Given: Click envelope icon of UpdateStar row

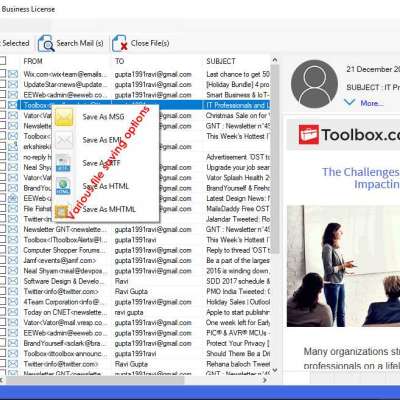Looking at the screenshot, I should [13, 84].
